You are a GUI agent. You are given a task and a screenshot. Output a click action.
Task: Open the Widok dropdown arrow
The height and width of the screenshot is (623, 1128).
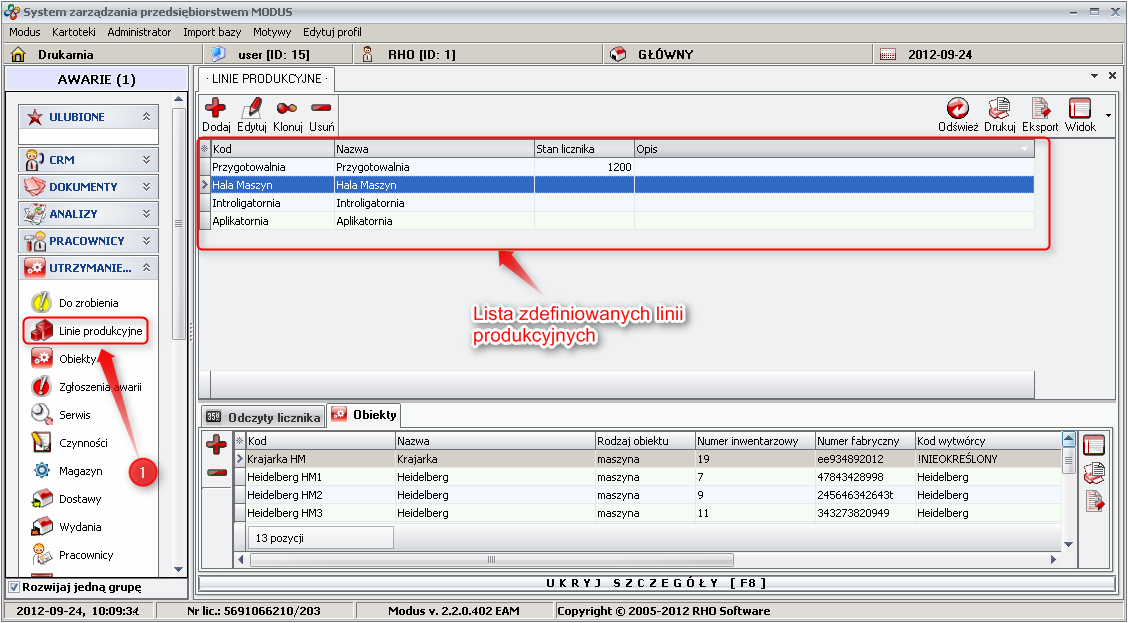pyautogui.click(x=1108, y=115)
